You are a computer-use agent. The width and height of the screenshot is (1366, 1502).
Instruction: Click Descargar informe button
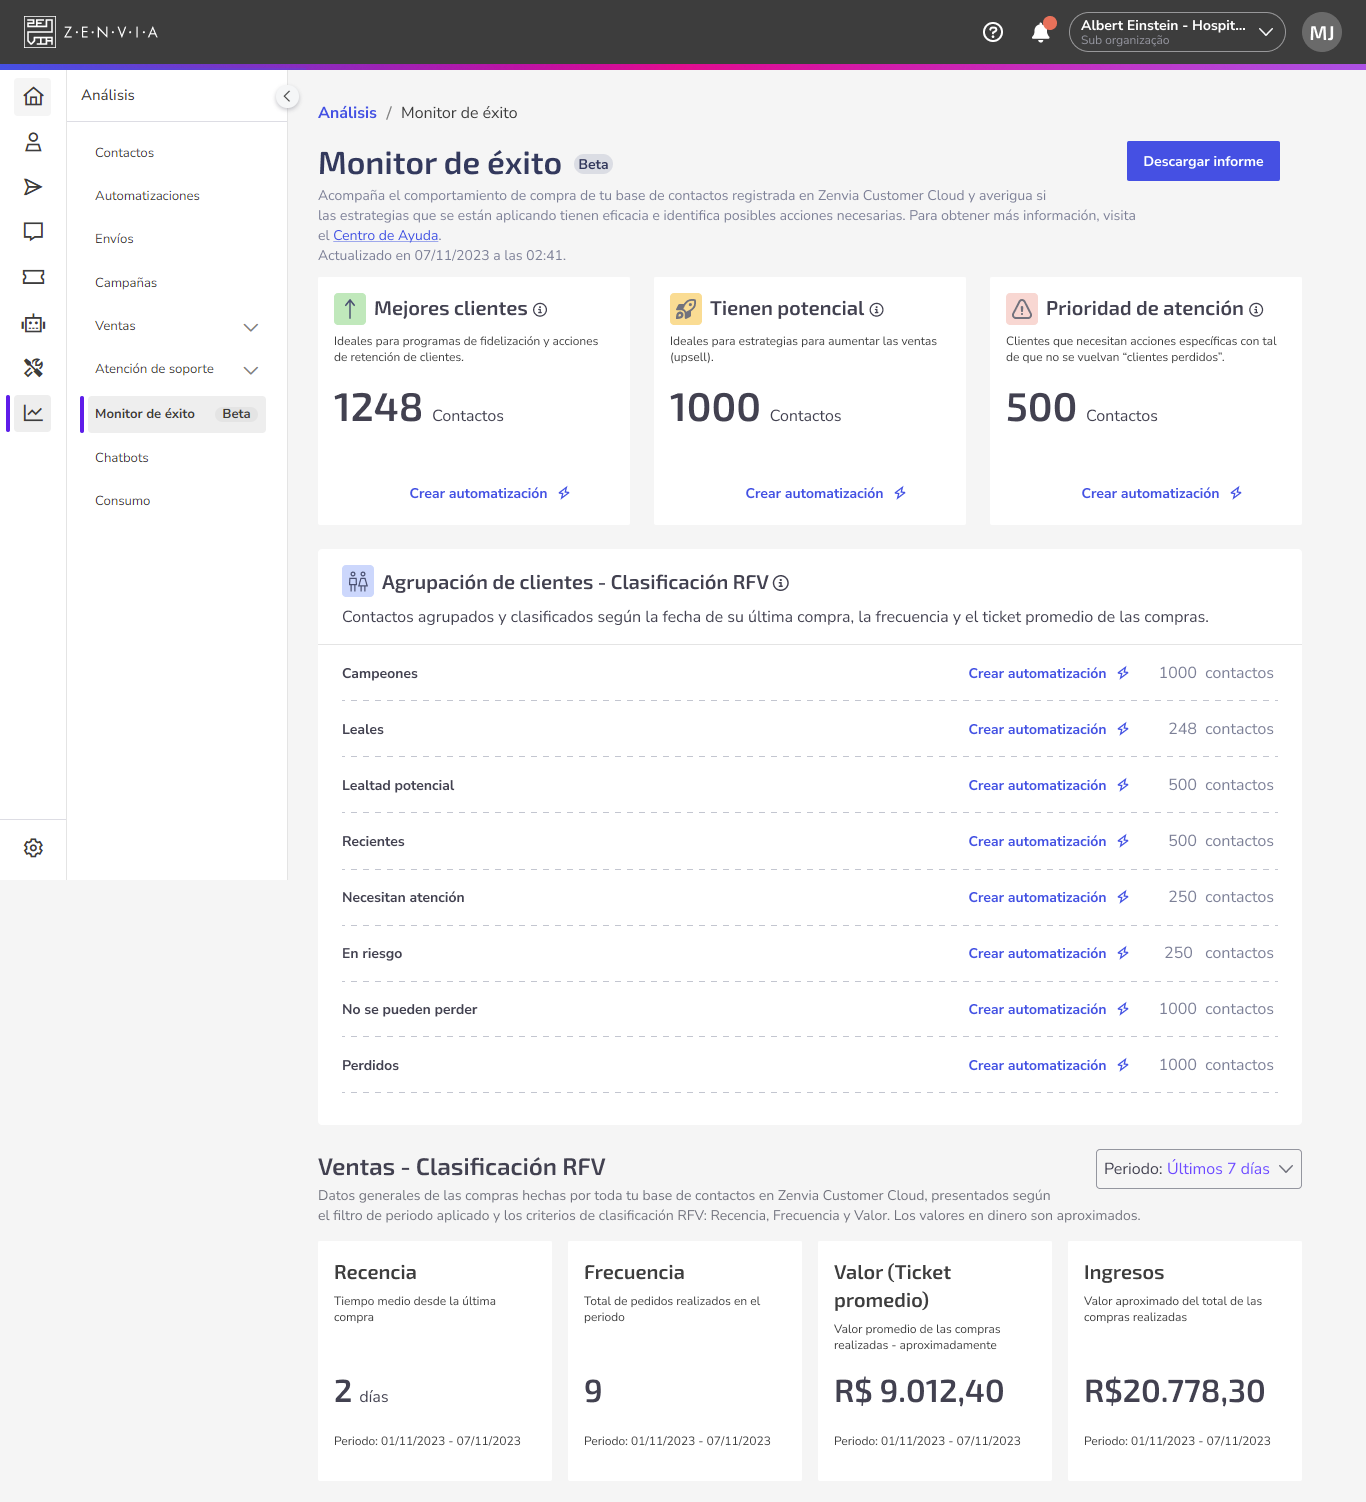(x=1203, y=161)
